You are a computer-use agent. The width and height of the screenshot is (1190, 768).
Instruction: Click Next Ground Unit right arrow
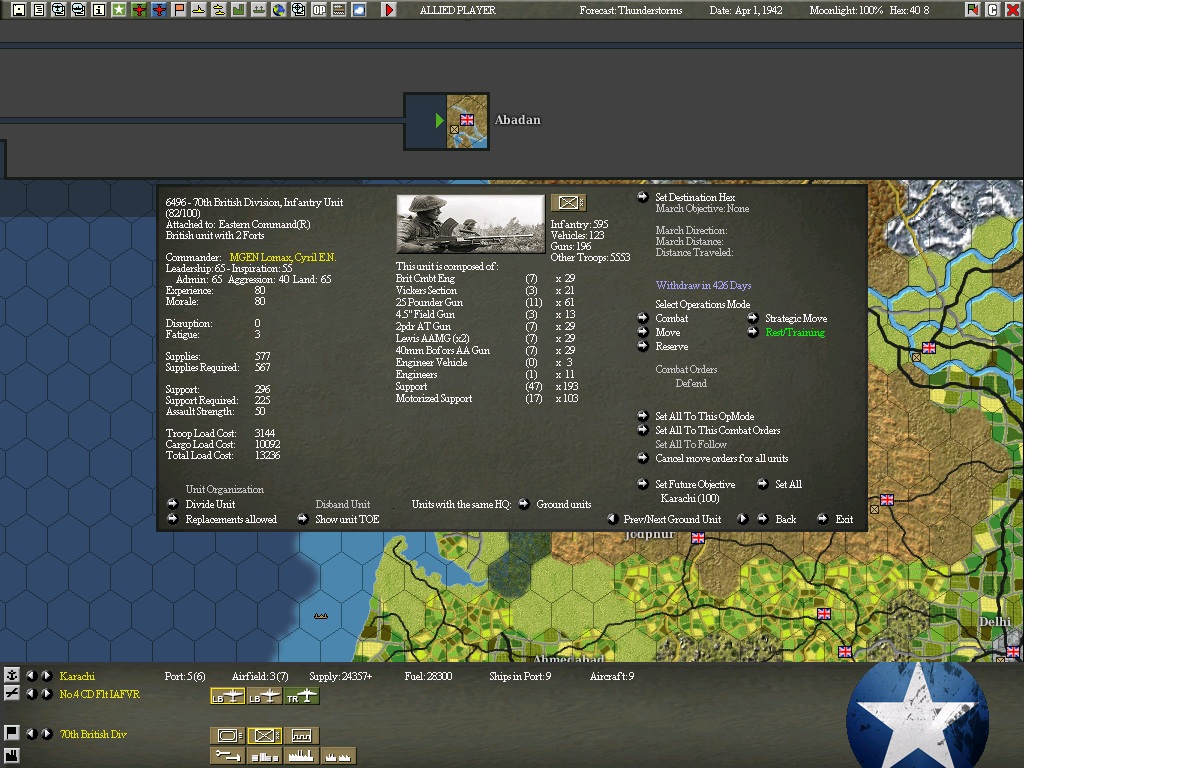click(742, 519)
